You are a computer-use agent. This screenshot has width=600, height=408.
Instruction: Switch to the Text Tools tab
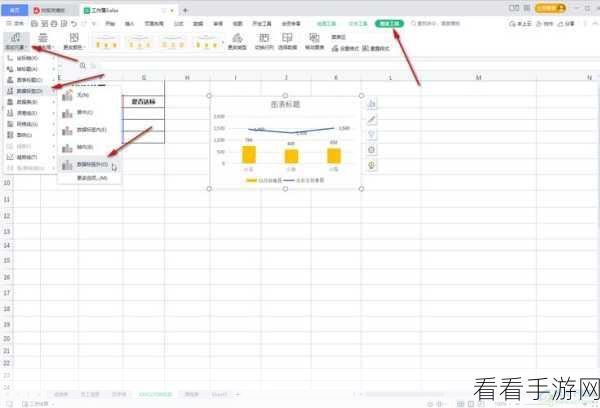pyautogui.click(x=358, y=23)
